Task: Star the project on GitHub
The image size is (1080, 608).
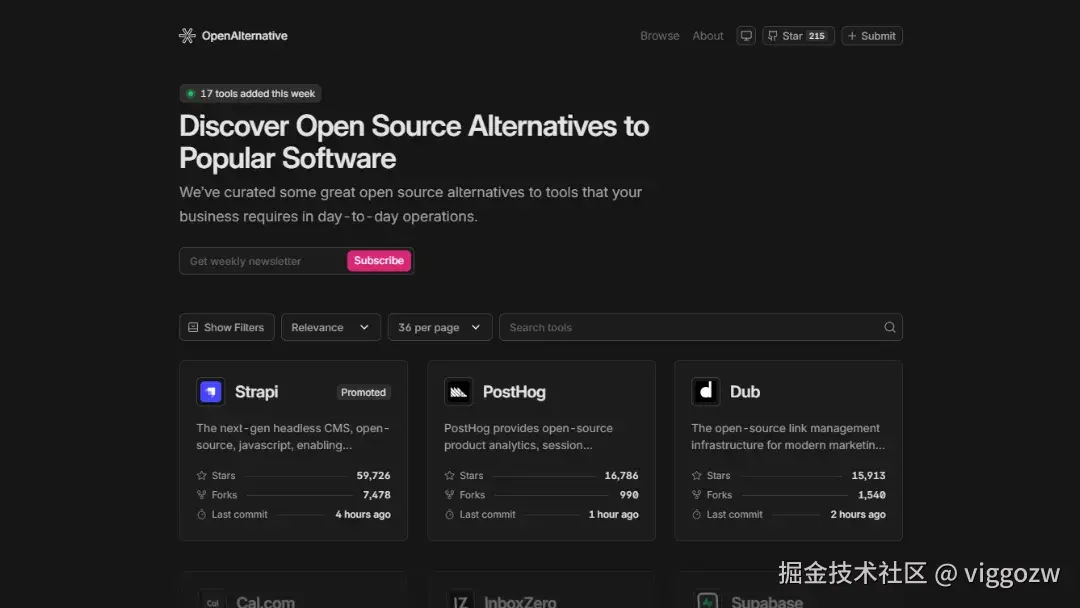Action: (x=798, y=36)
